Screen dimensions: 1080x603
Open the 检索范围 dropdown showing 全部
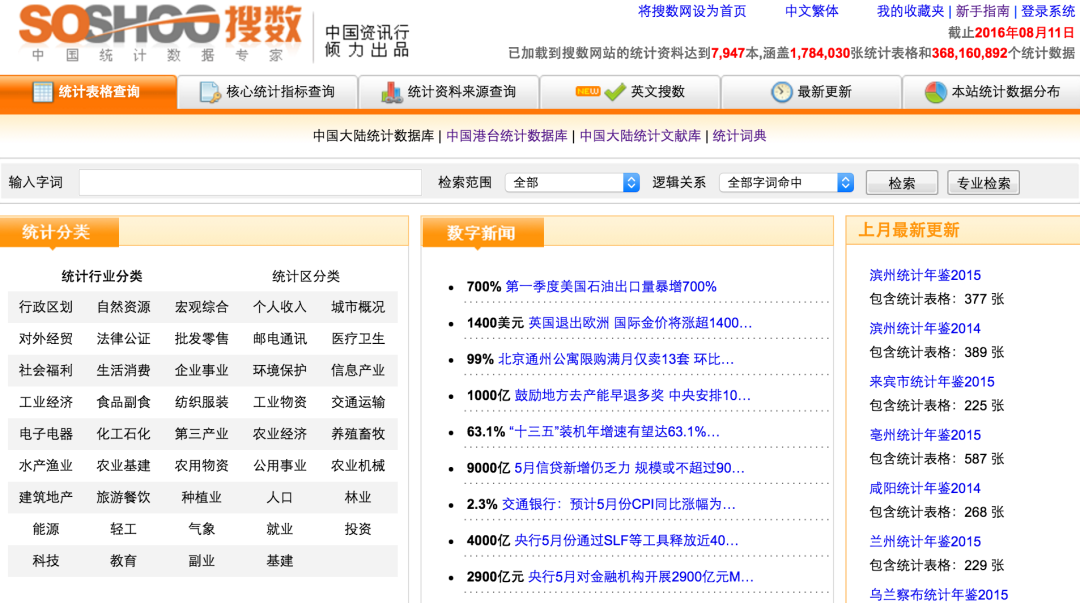click(x=572, y=183)
